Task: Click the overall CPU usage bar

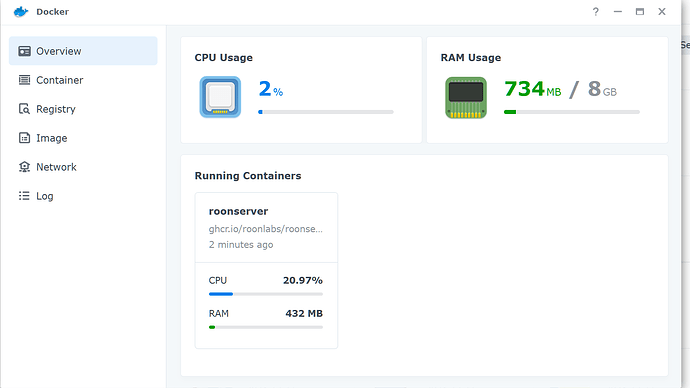Action: point(326,112)
